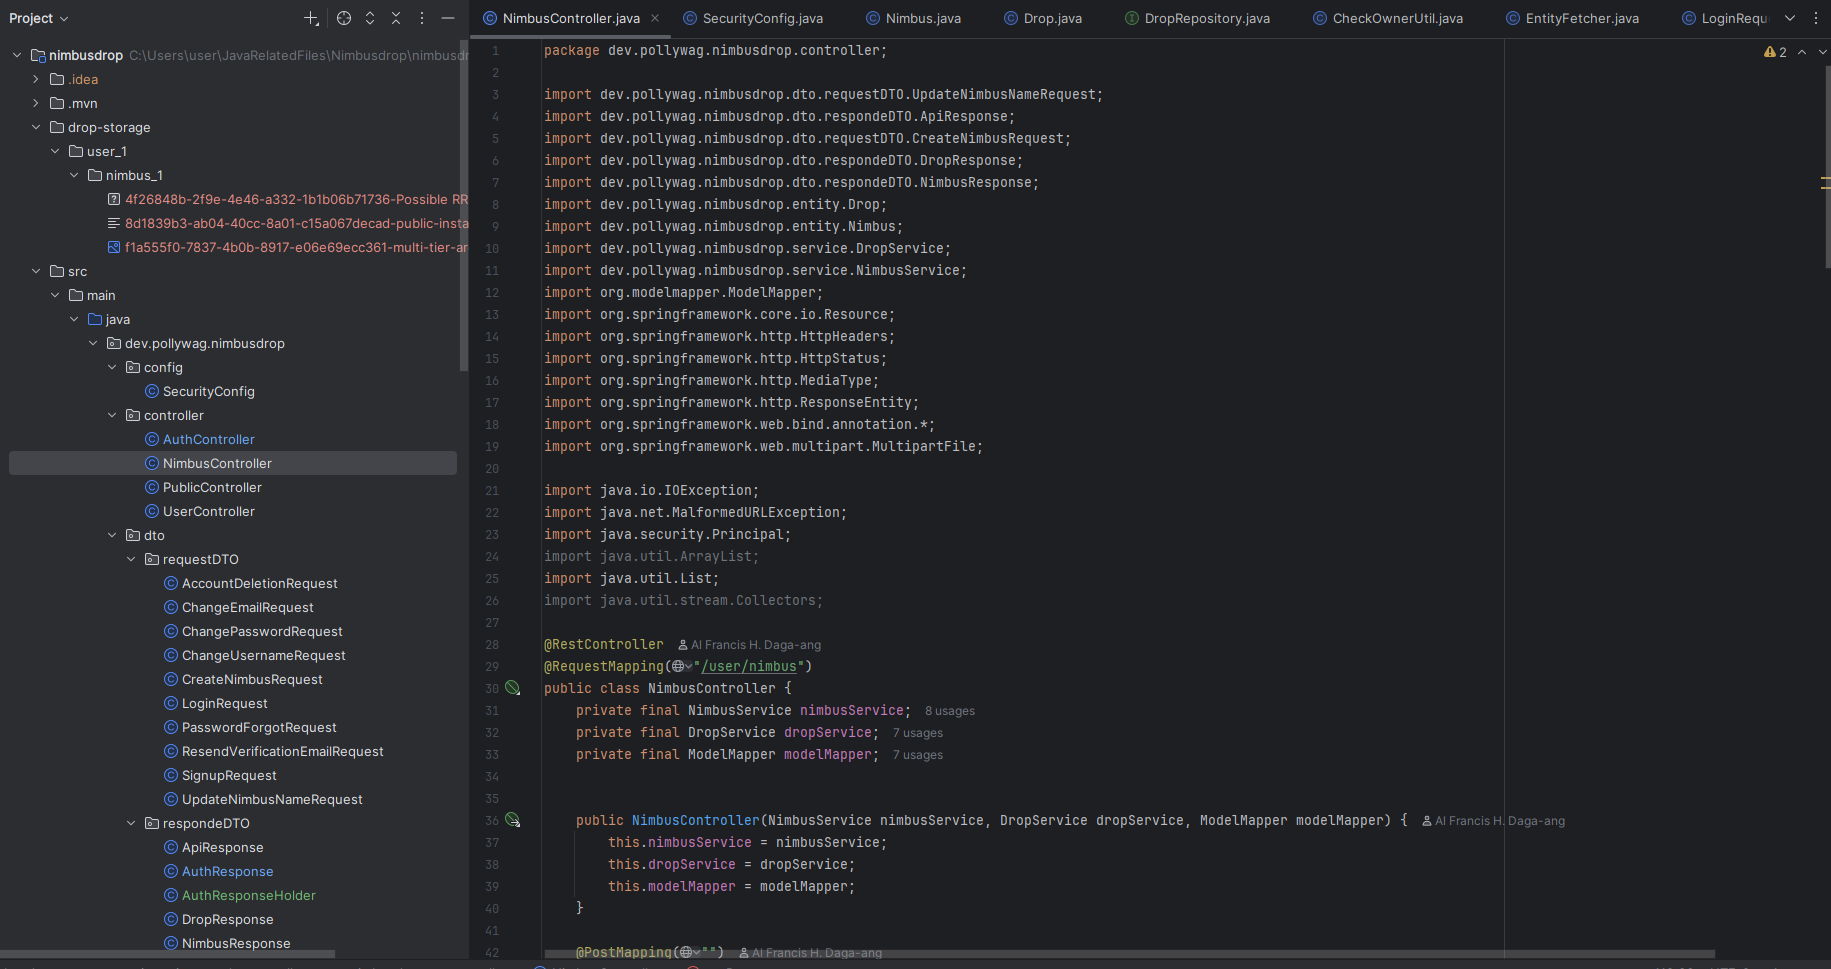The width and height of the screenshot is (1831, 969).
Task: Click the Expand All icon in Project panel
Action: click(370, 18)
